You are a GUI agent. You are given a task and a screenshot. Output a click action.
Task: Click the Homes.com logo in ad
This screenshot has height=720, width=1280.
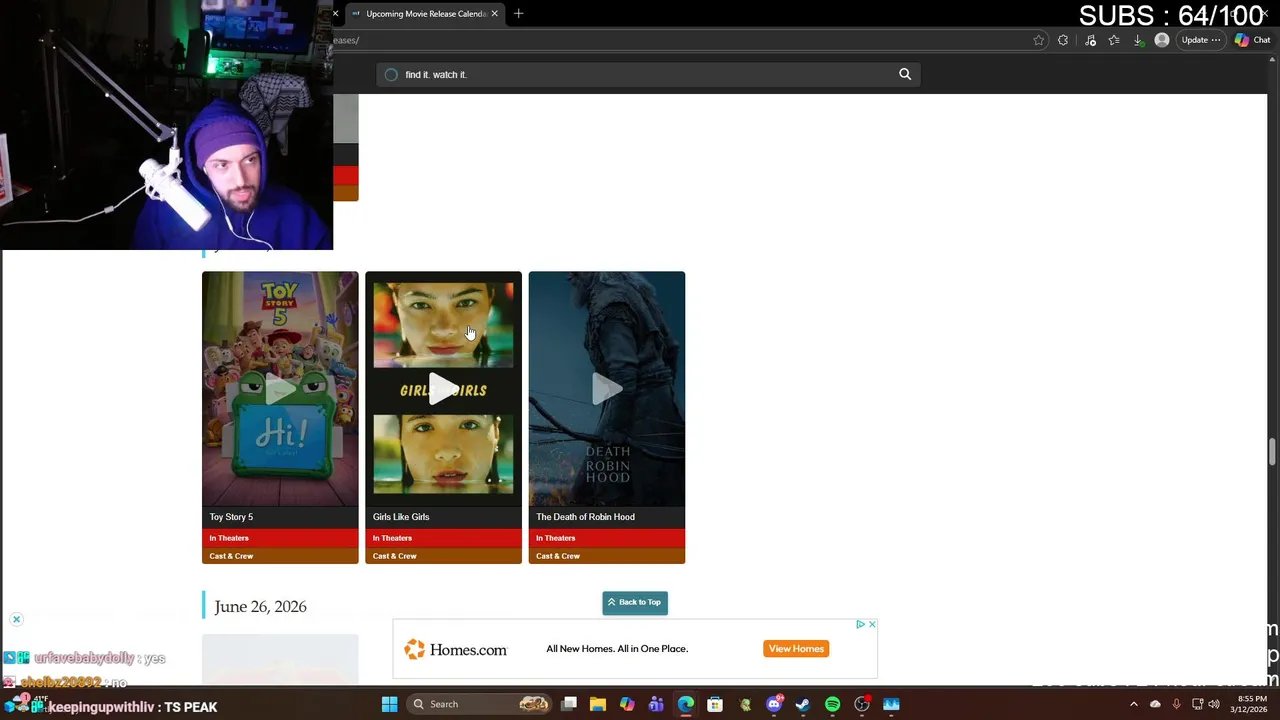(456, 650)
